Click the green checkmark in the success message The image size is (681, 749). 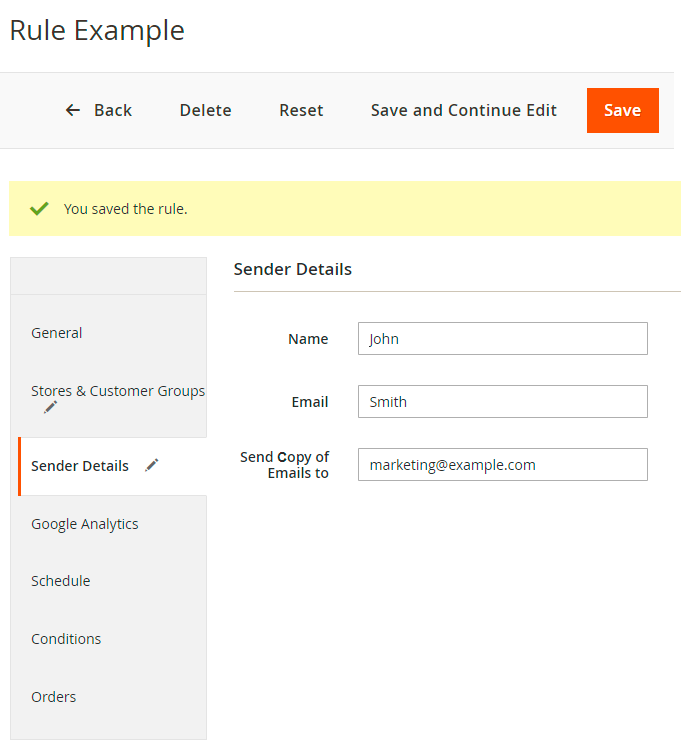[x=39, y=209]
